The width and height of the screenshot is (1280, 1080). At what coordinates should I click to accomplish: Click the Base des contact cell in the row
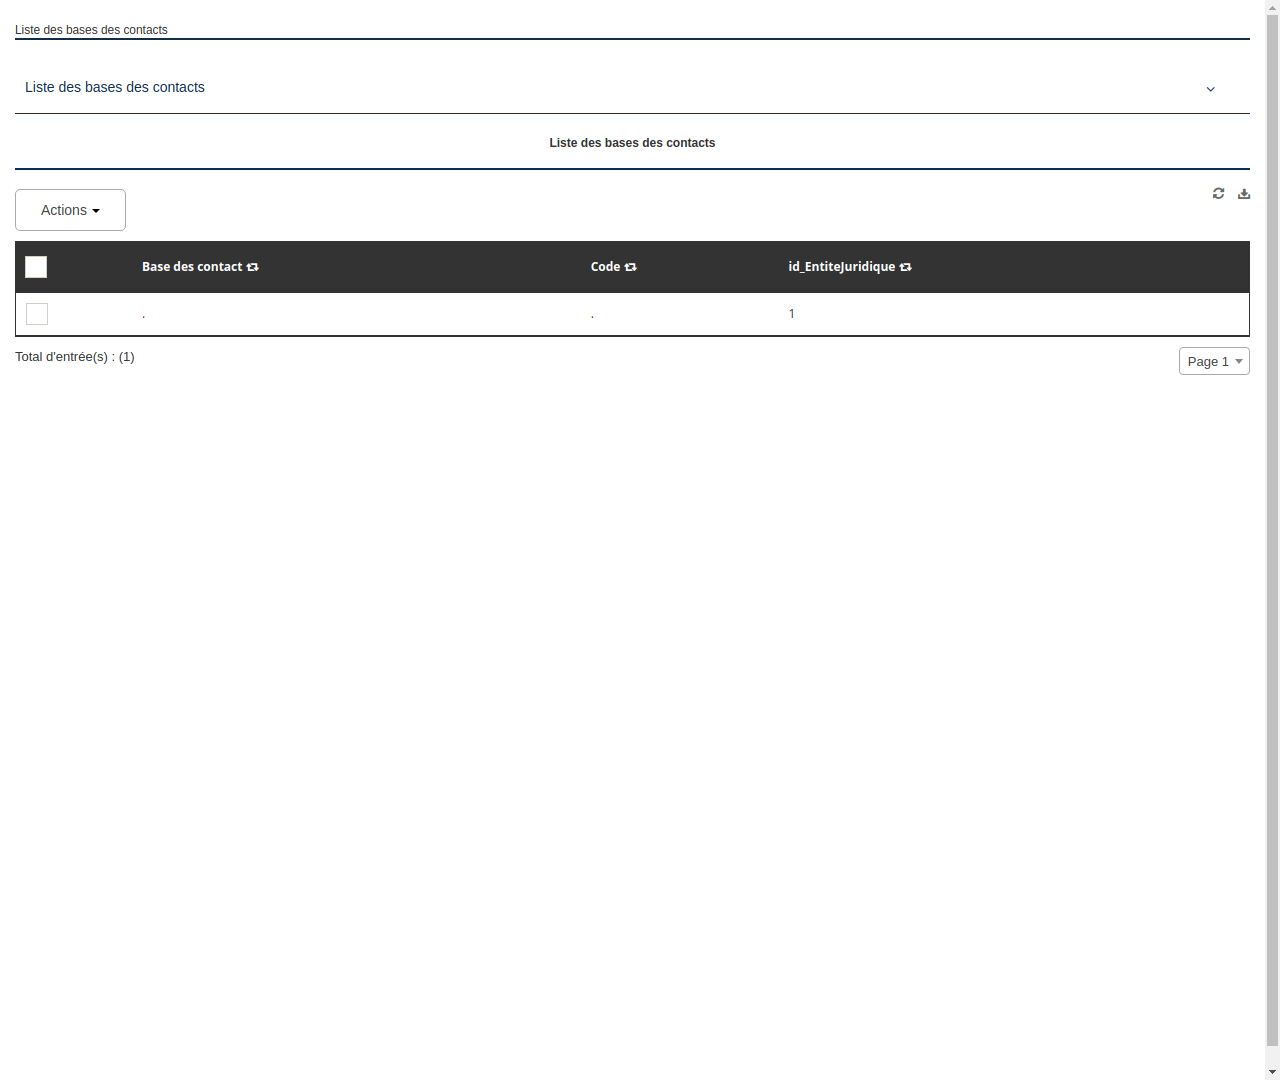point(143,313)
